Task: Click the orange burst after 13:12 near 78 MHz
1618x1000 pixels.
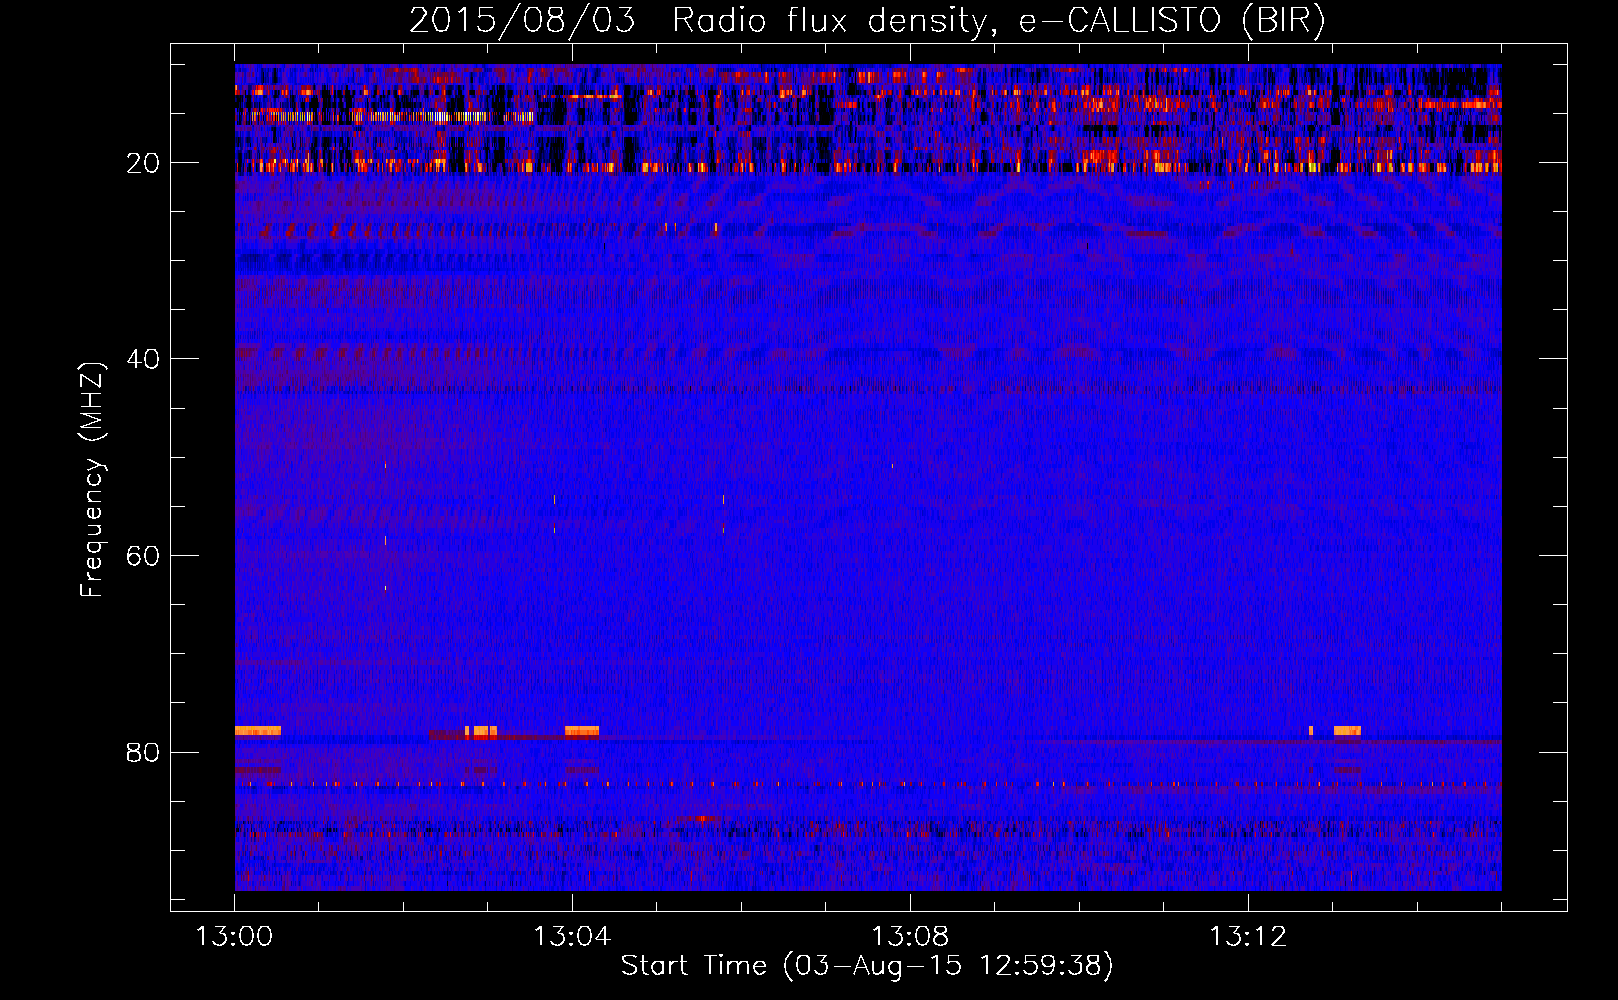Action: 1347,731
